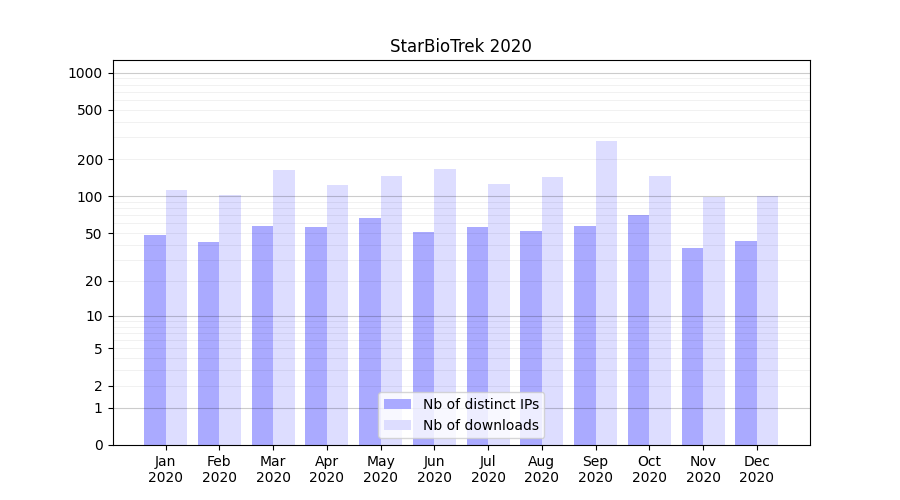
Task: Click the 200 y-axis tick label
Action: 88,160
